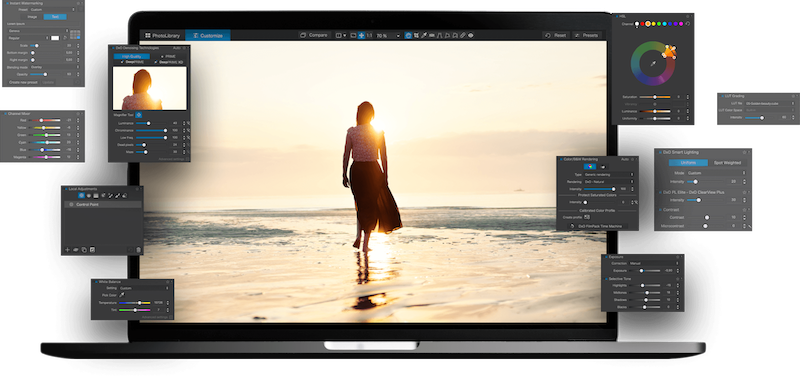800x381 pixels.
Task: Select color rendering icon in Color/B&W Rendering
Action: tap(590, 166)
